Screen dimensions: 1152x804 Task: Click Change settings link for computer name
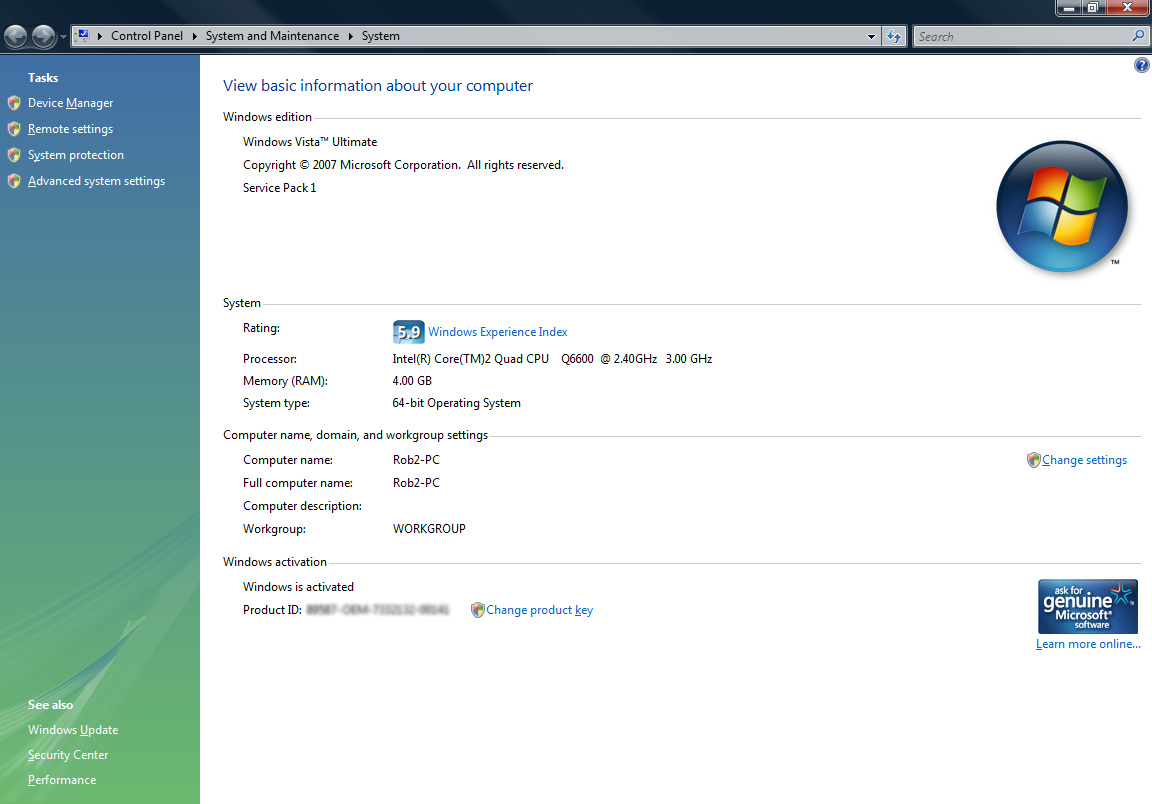[x=1084, y=460]
